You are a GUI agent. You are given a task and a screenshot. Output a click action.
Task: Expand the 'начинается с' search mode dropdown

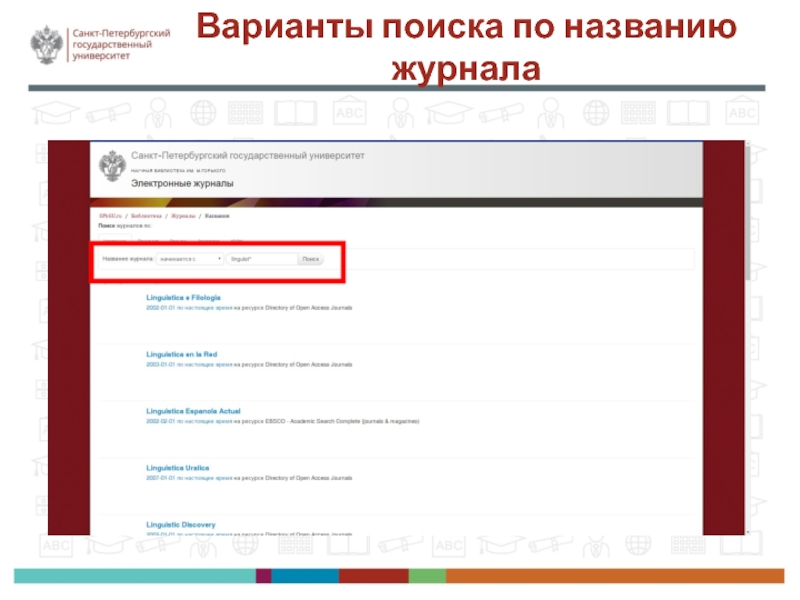(x=190, y=259)
